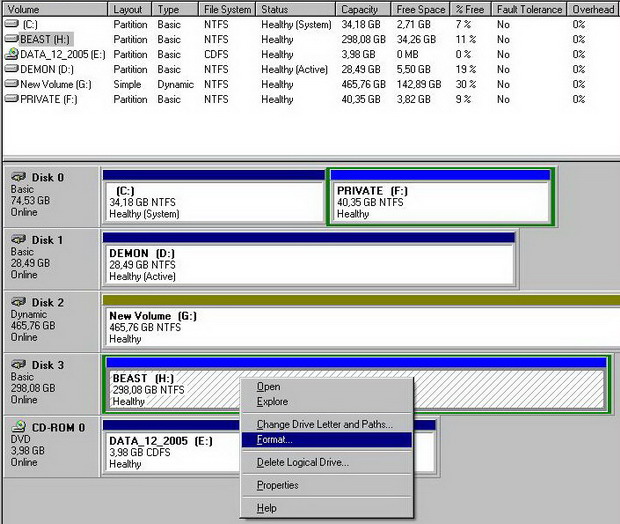Click the BEAST (H:) label in the volume list
Screen dimensions: 620x524
pyautogui.click(x=45, y=39)
